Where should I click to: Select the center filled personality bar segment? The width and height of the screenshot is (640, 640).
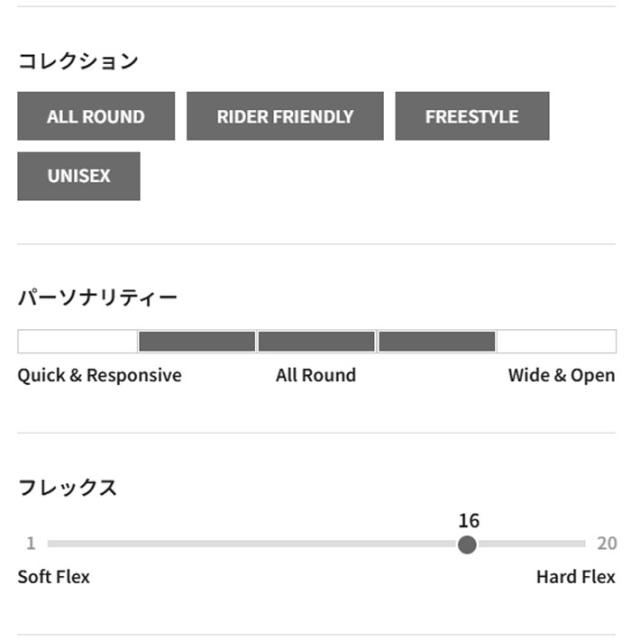tap(316, 341)
